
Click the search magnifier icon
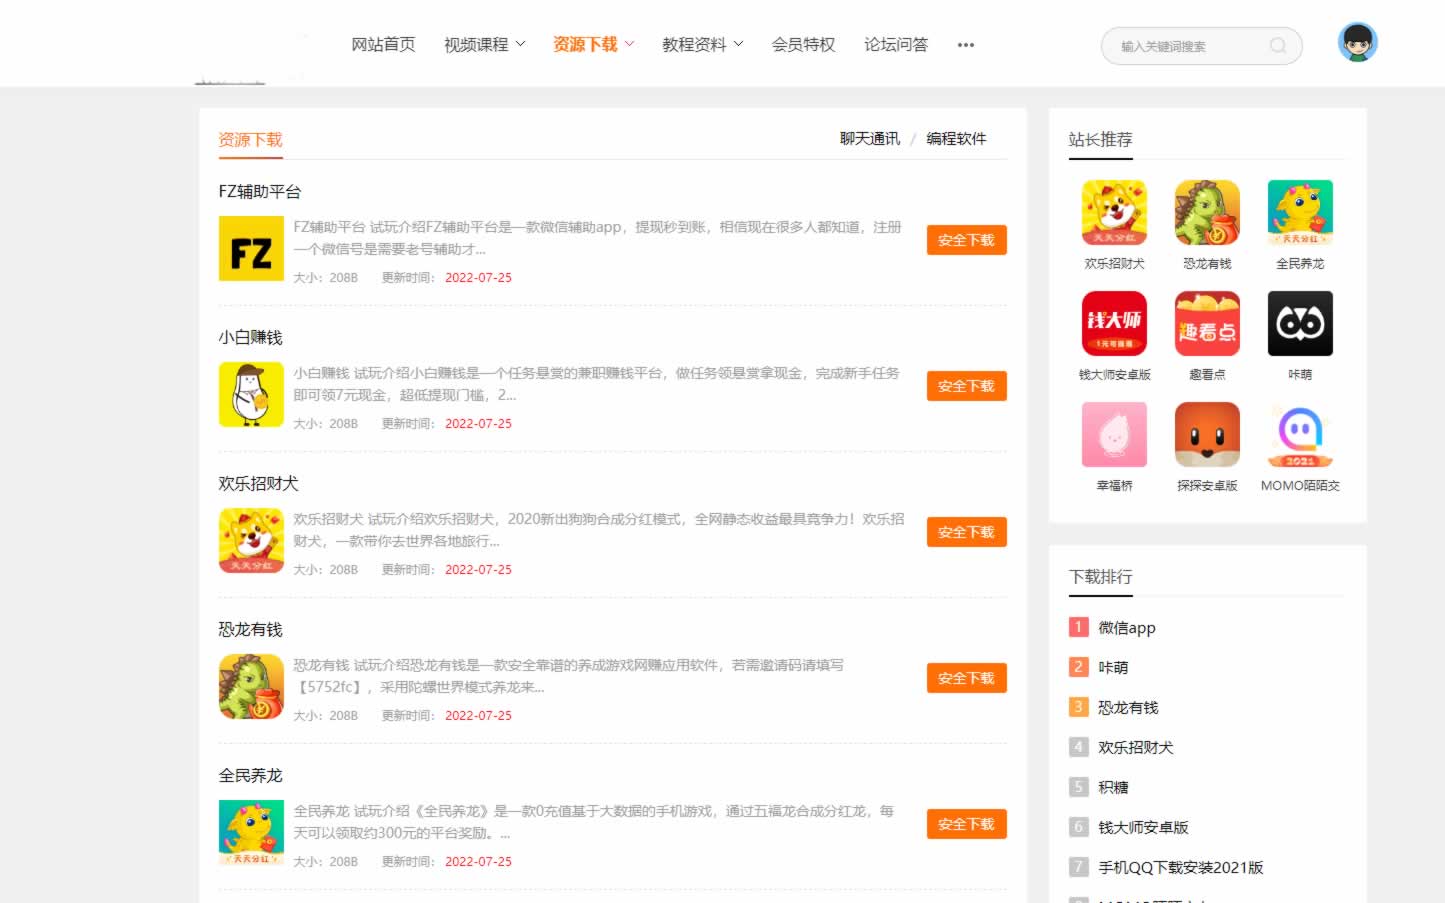(x=1277, y=46)
